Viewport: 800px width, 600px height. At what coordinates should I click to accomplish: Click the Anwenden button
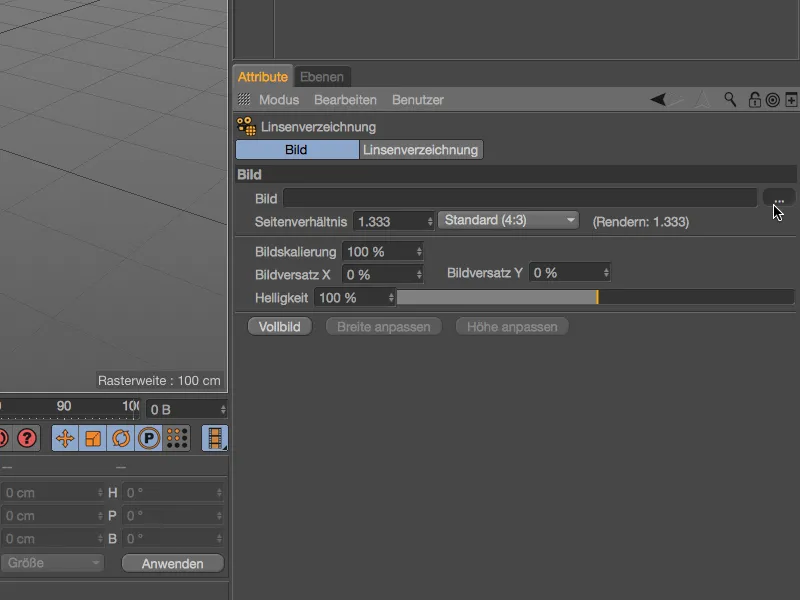click(172, 563)
